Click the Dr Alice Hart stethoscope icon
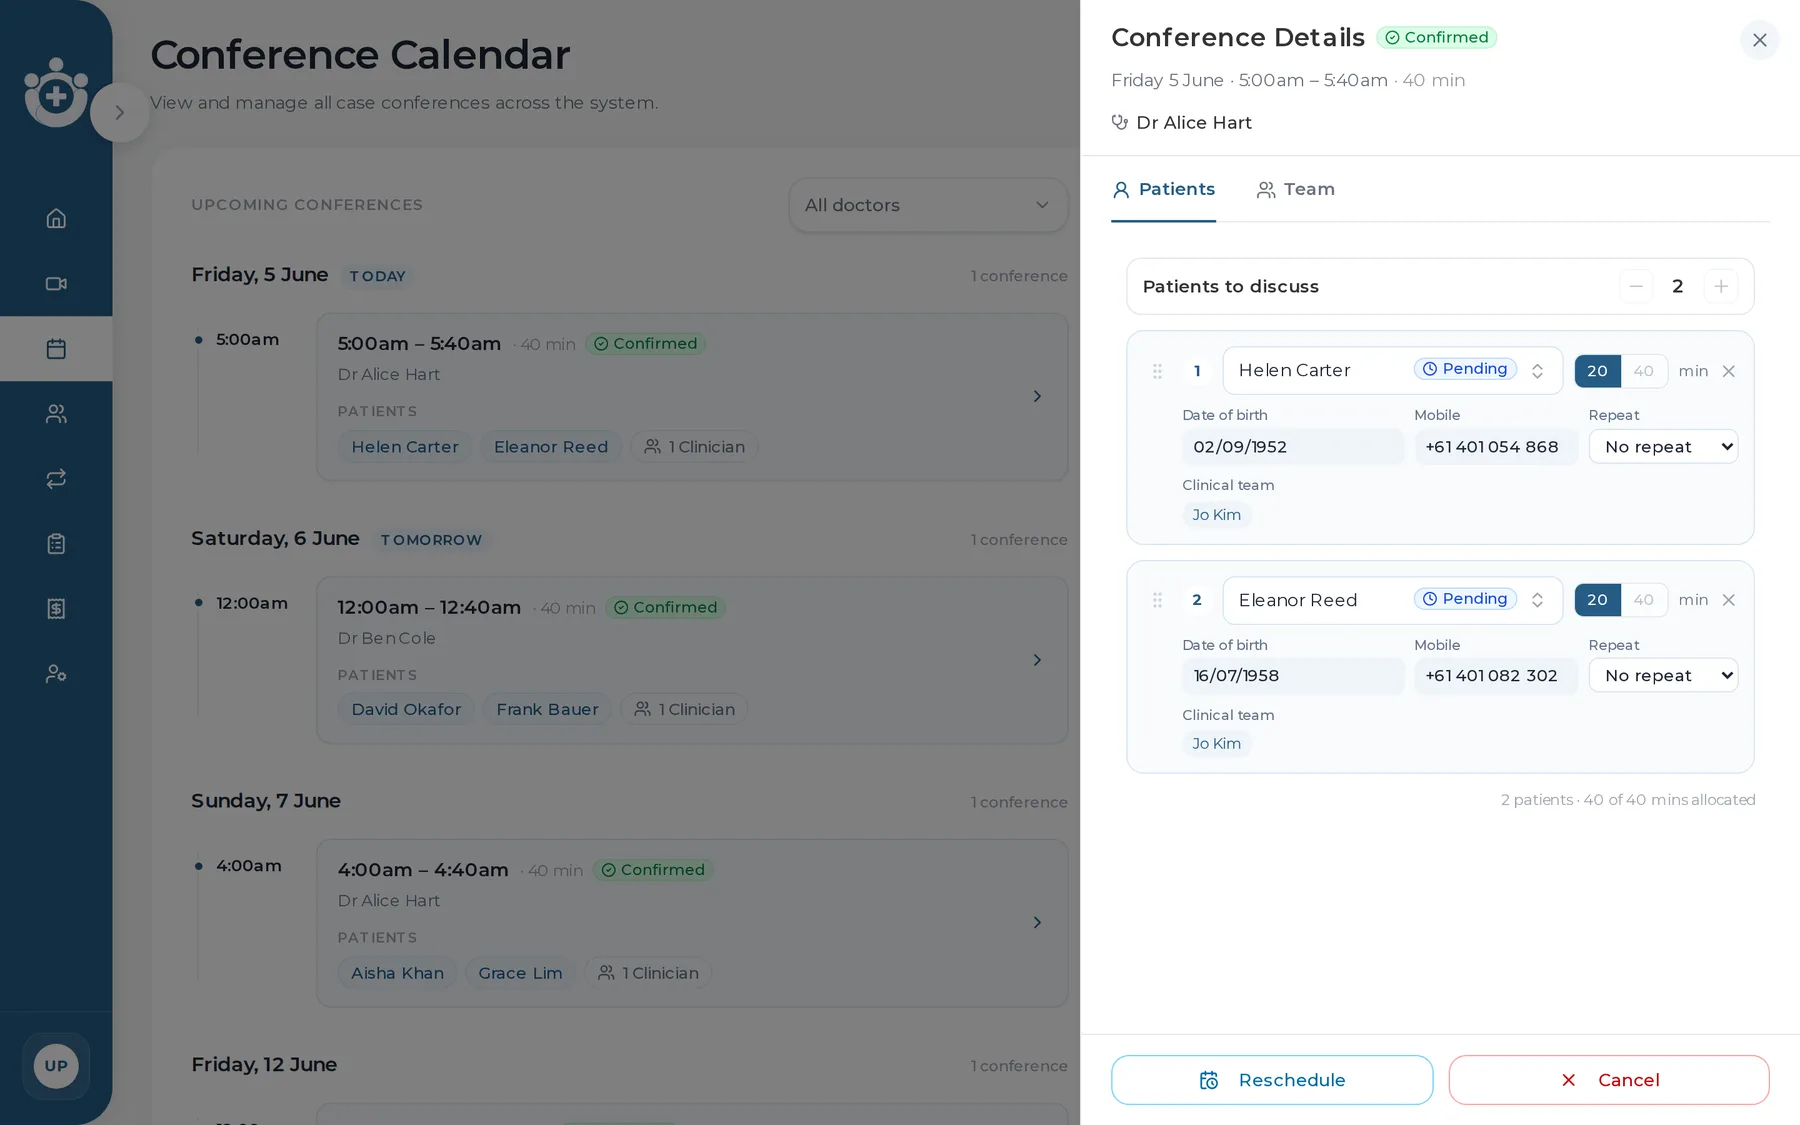Image resolution: width=1800 pixels, height=1125 pixels. point(1120,122)
